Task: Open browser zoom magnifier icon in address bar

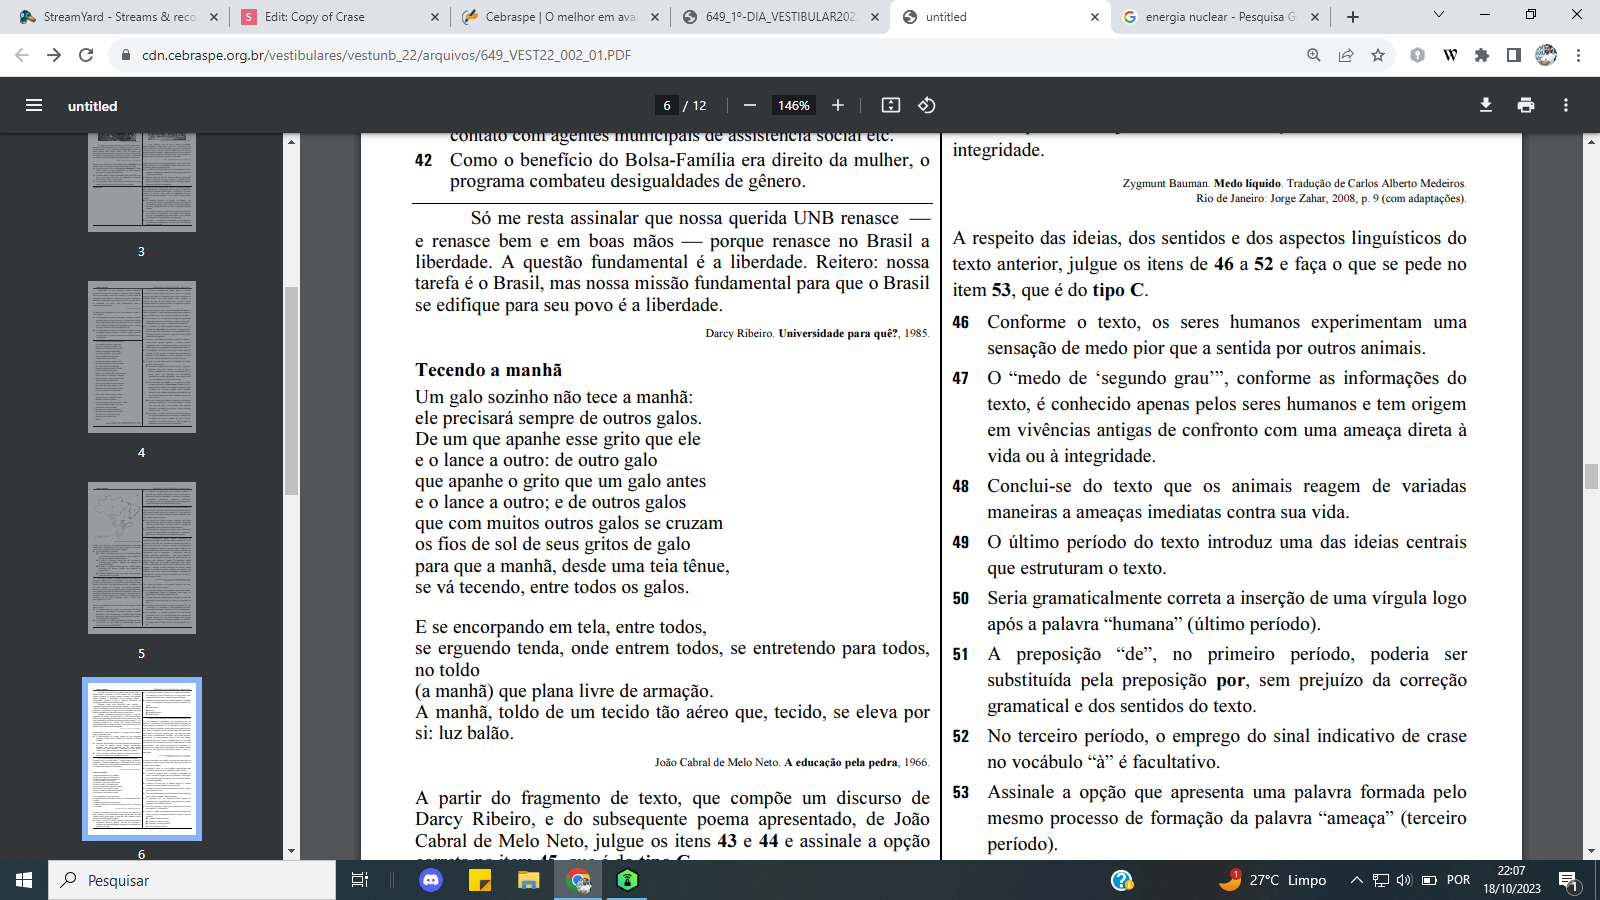Action: tap(1314, 55)
